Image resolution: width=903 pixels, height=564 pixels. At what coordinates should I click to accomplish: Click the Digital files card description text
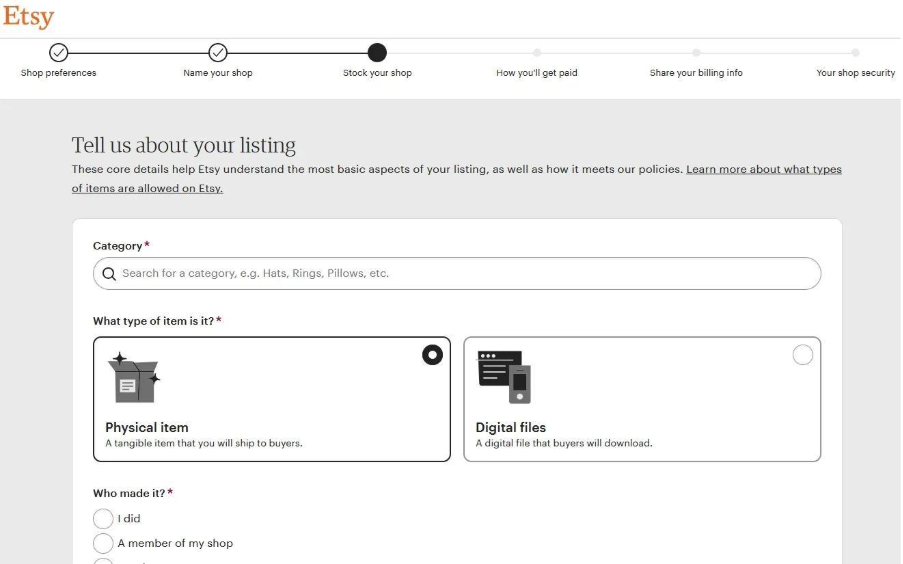tap(563, 443)
